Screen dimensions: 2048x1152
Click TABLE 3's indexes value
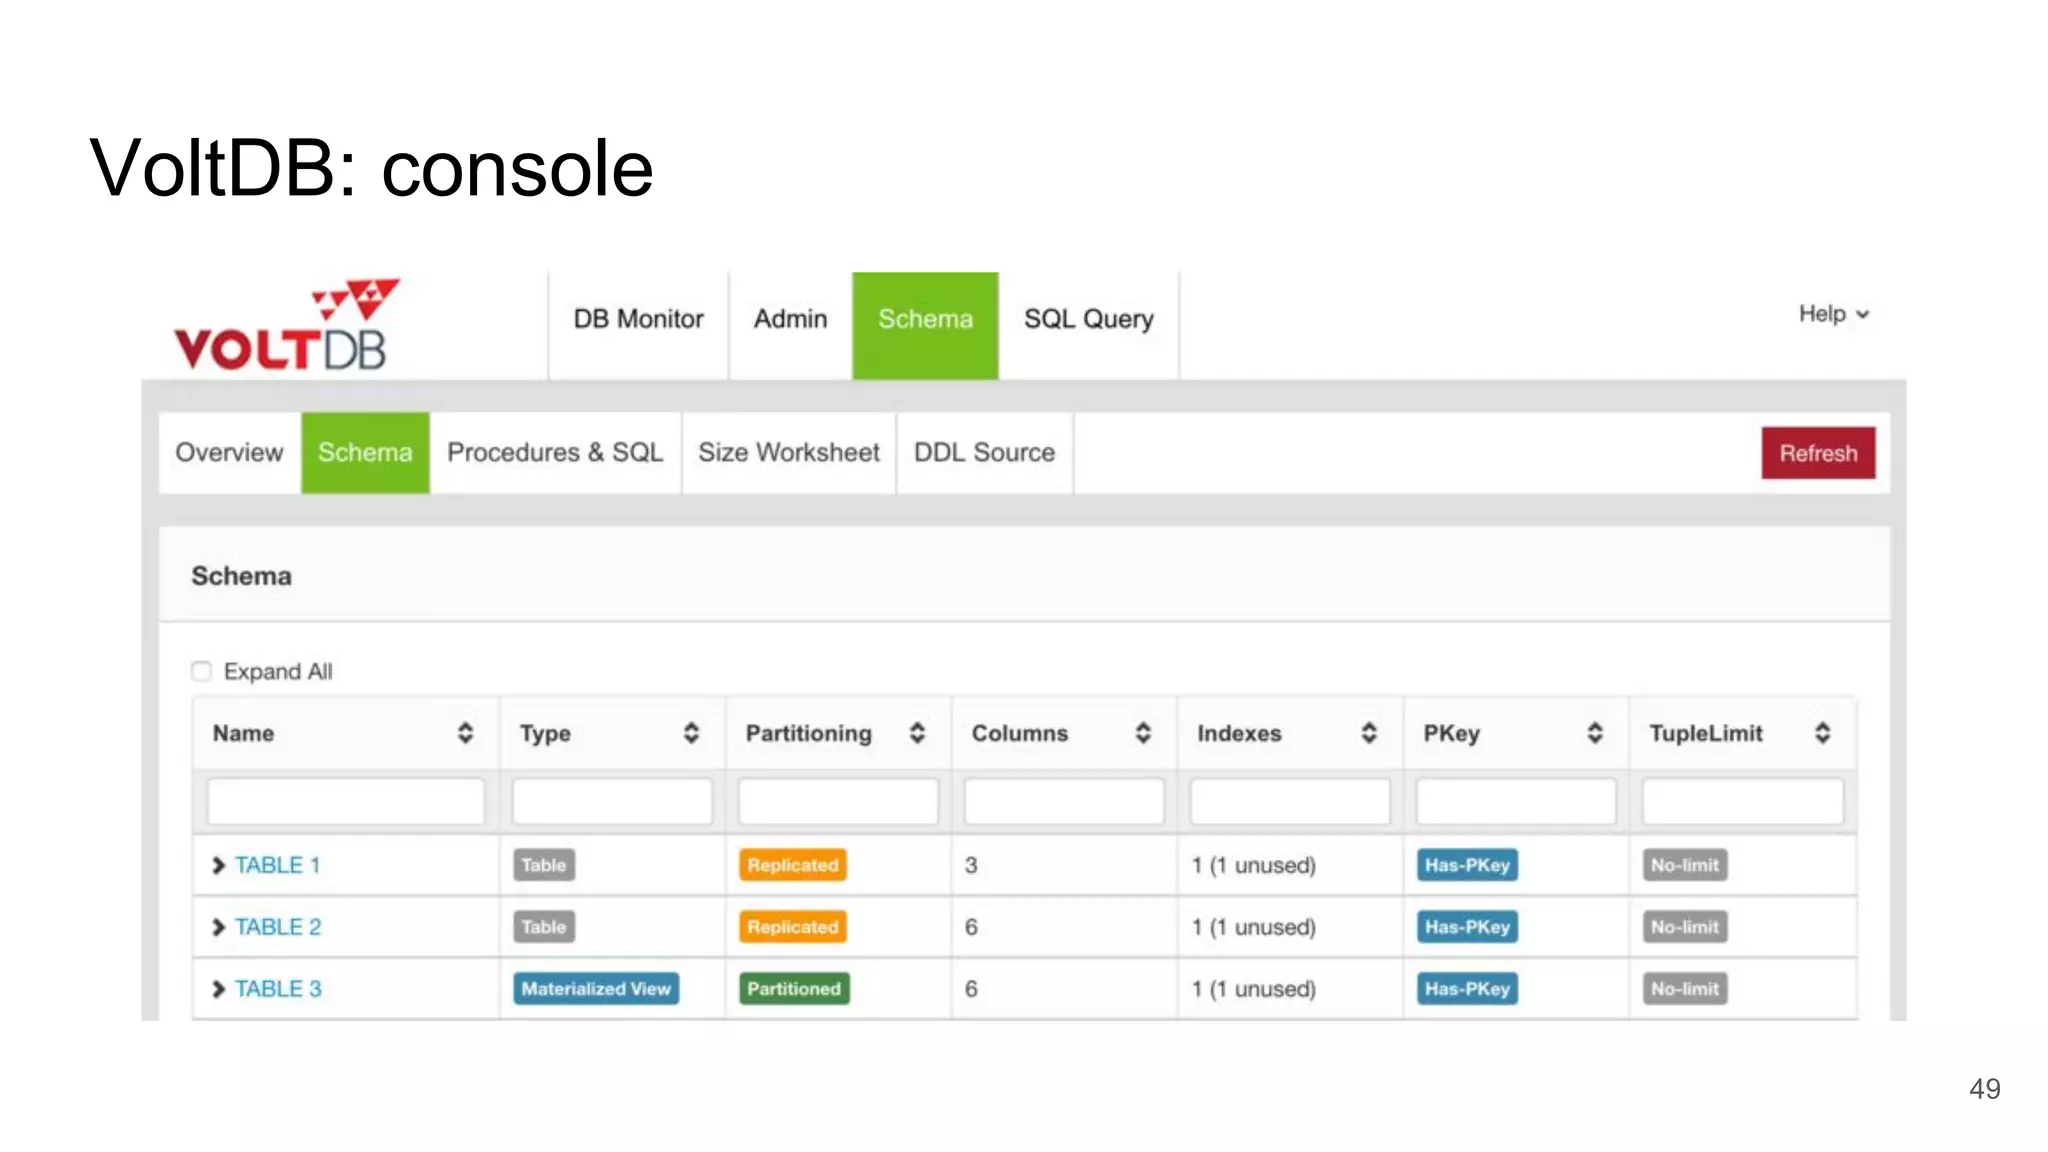pos(1253,989)
